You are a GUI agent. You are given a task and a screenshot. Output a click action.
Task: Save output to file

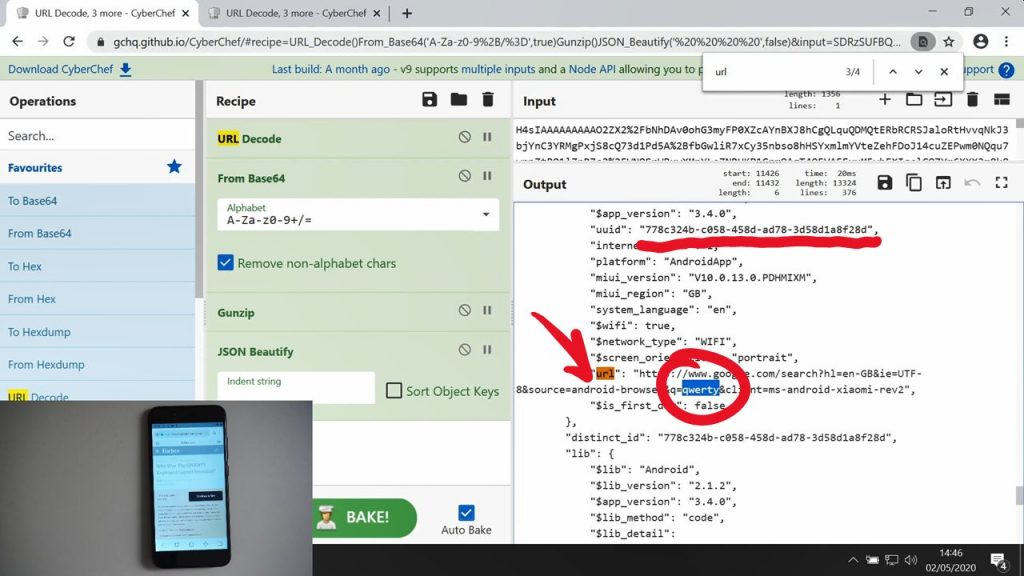[x=884, y=183]
